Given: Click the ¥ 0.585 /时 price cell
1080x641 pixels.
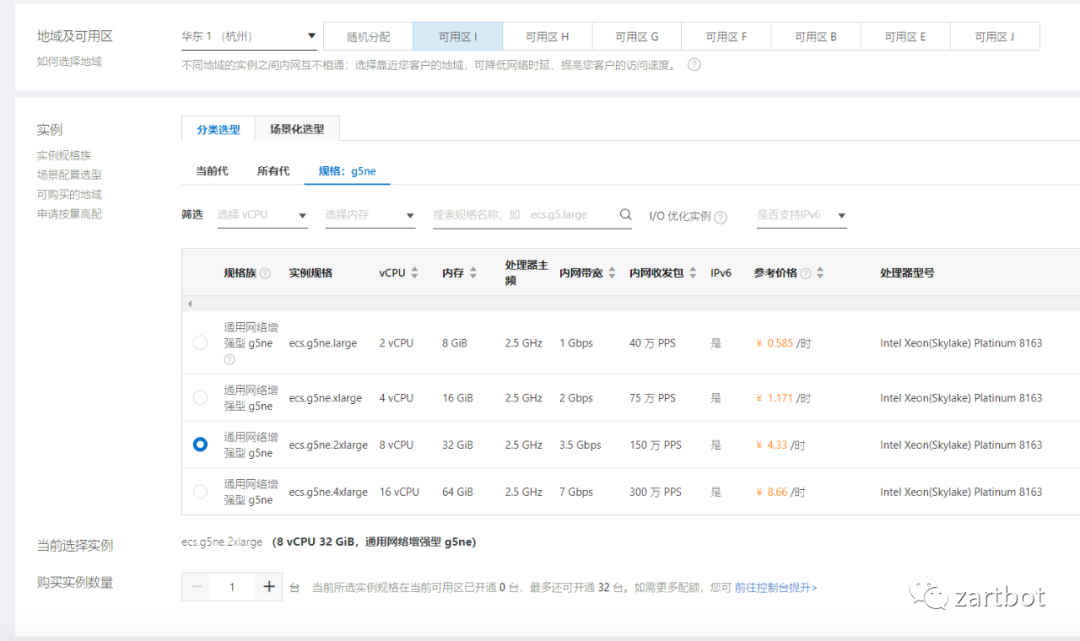Looking at the screenshot, I should [x=783, y=343].
